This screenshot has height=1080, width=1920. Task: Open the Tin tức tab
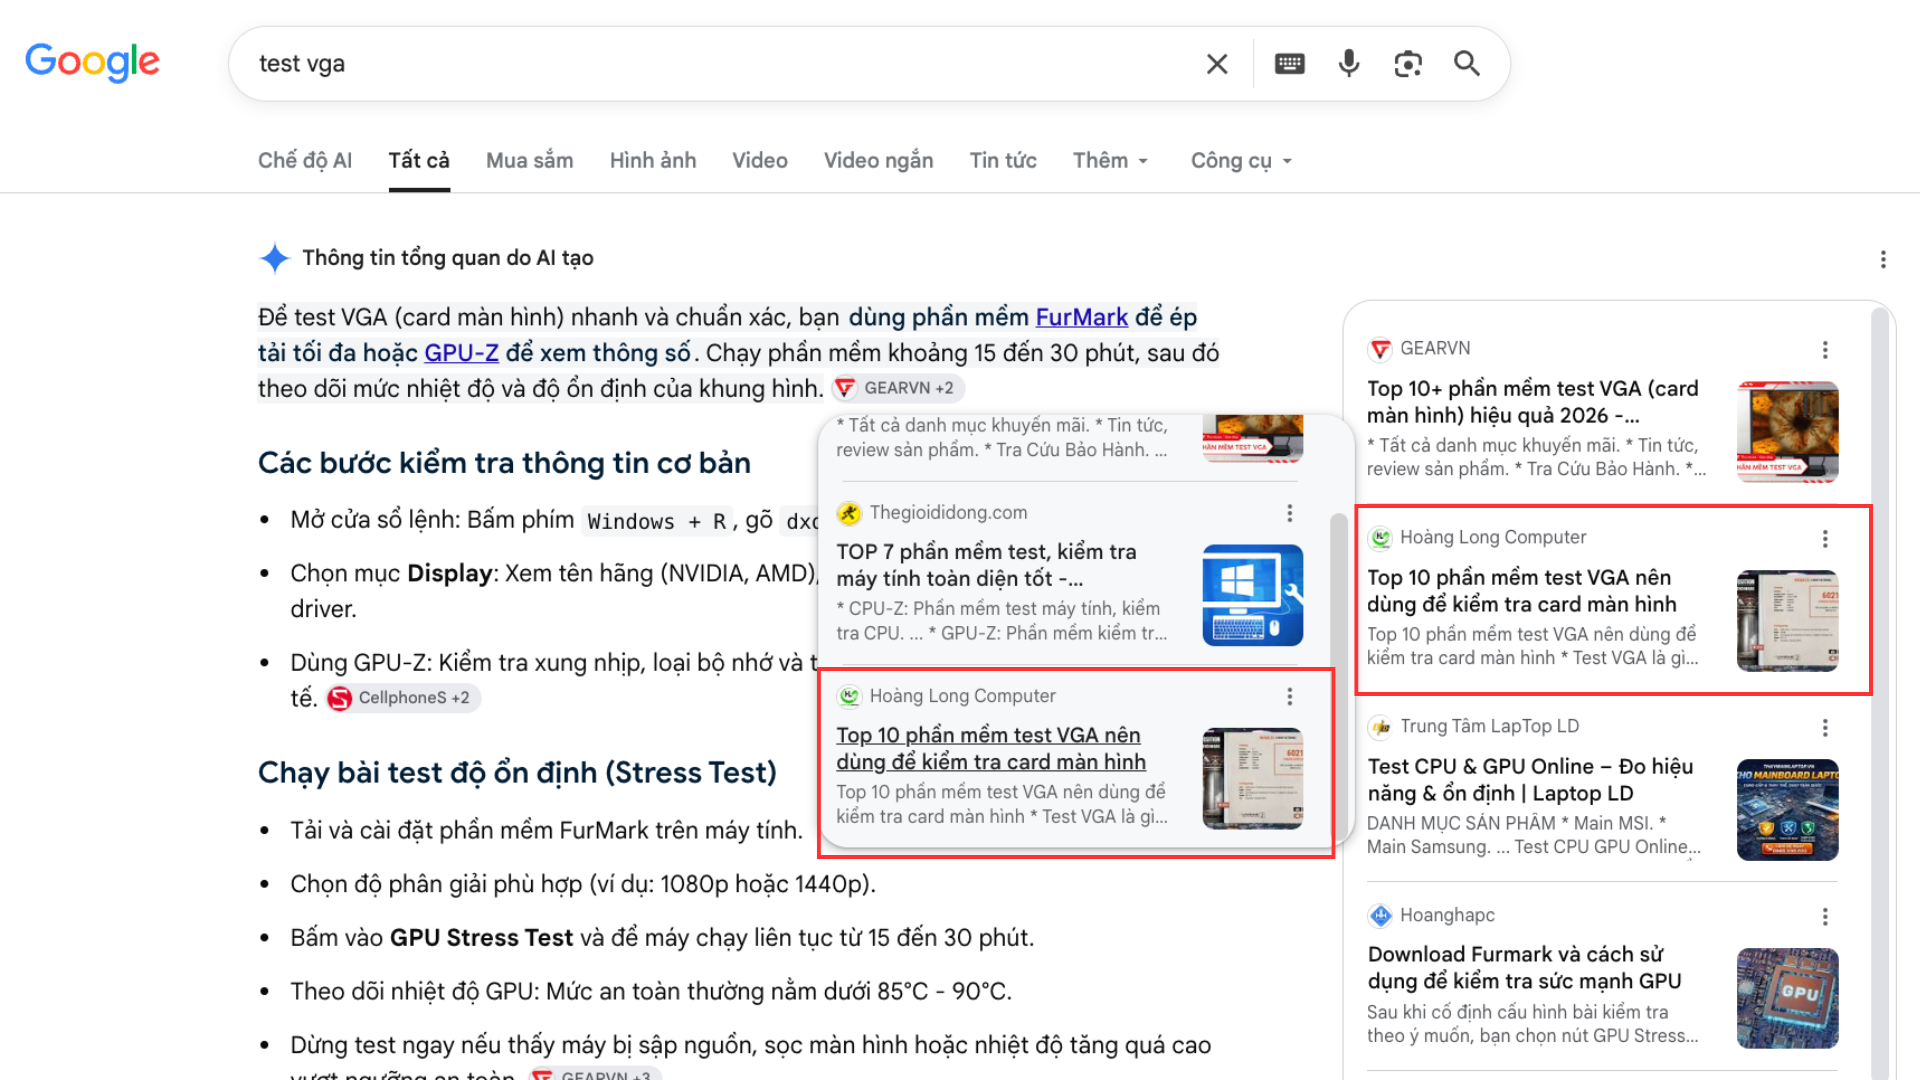[x=1003, y=160]
